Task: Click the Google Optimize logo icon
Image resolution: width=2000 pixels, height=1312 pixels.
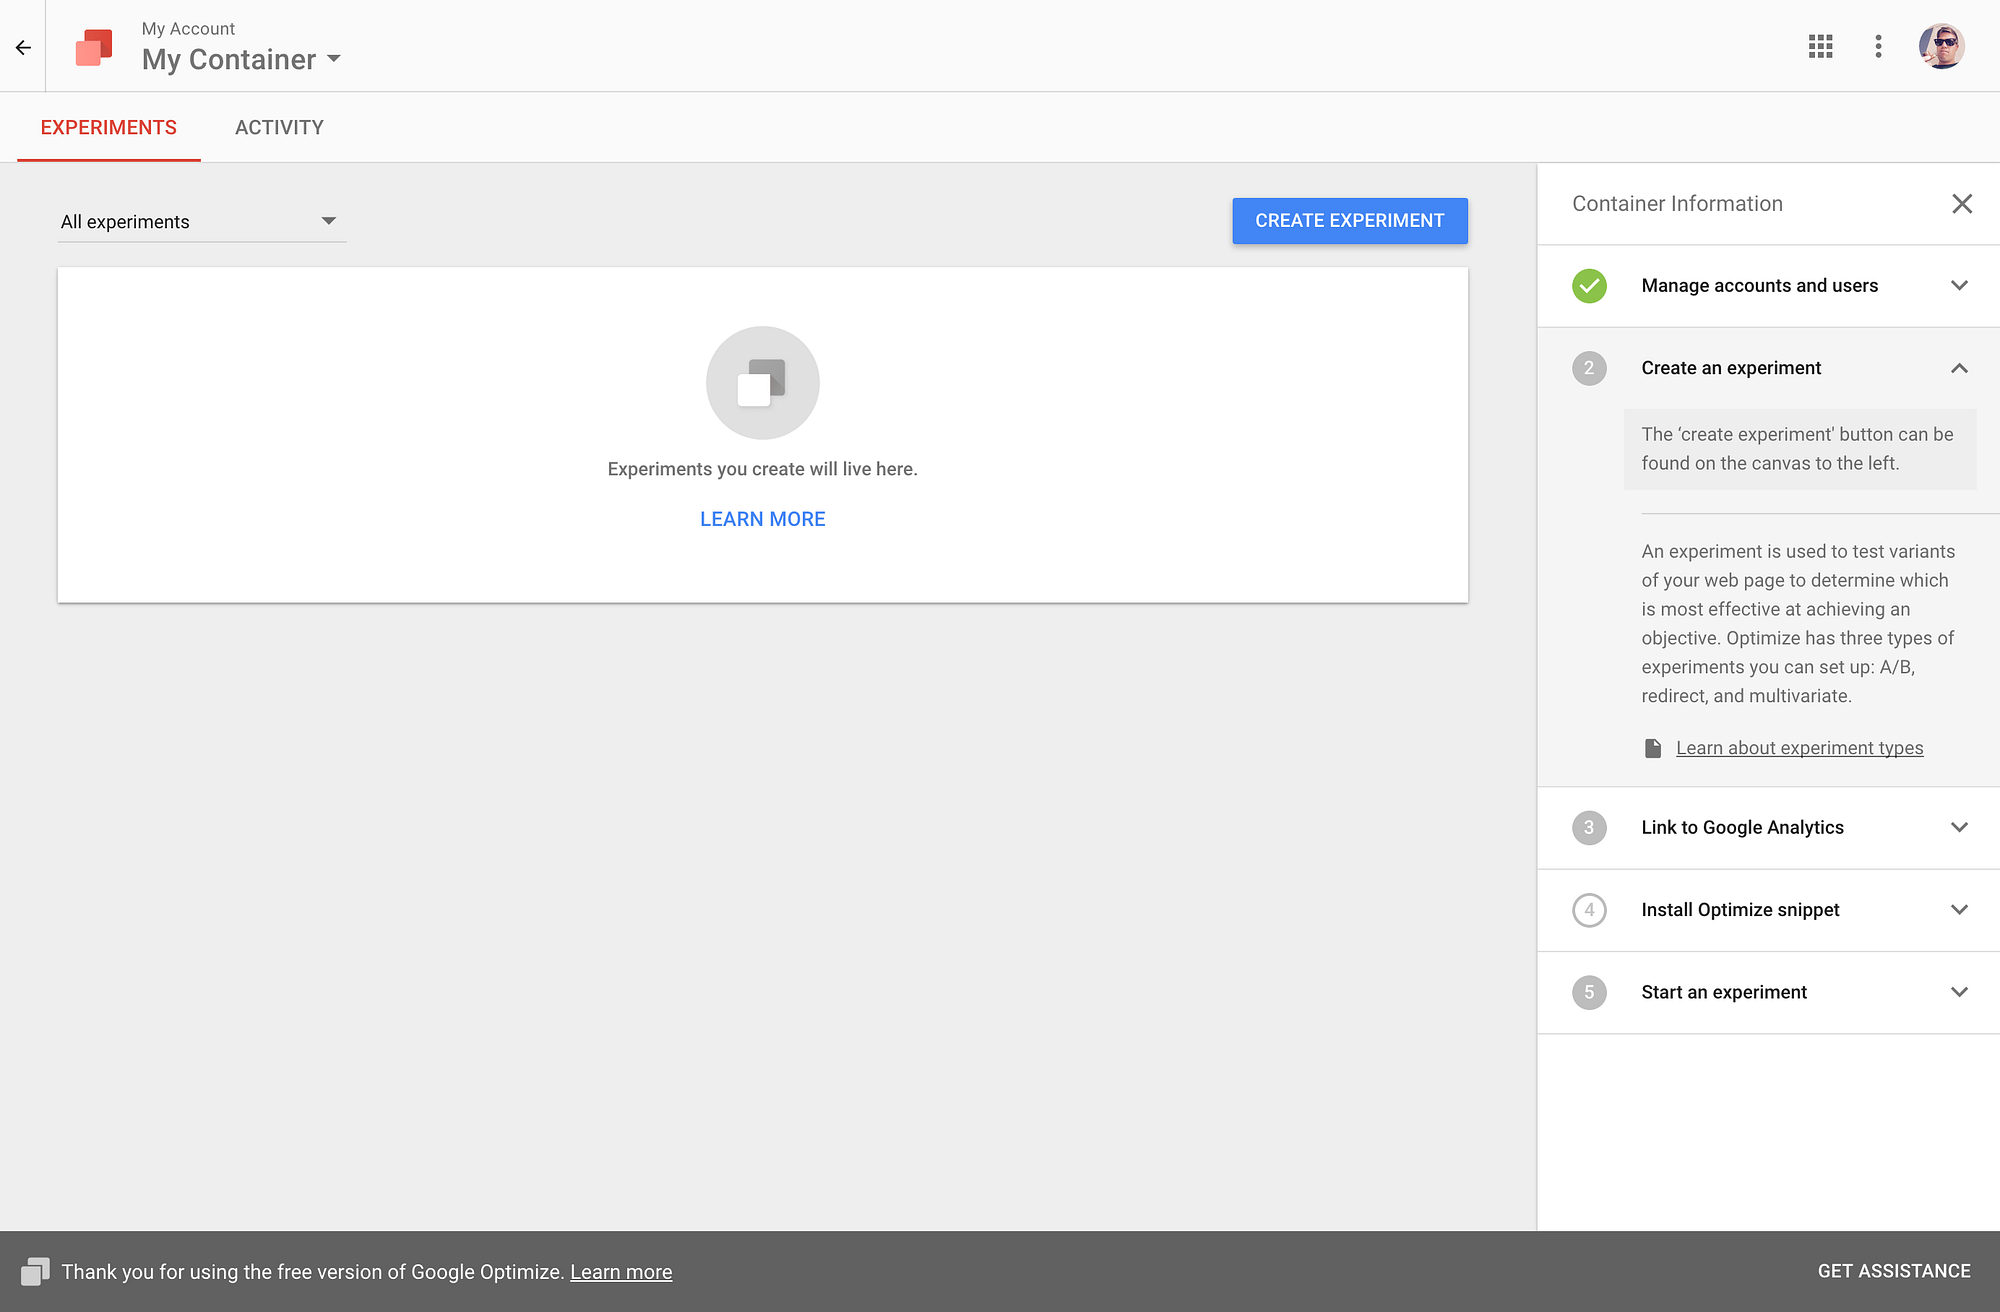Action: click(x=94, y=47)
